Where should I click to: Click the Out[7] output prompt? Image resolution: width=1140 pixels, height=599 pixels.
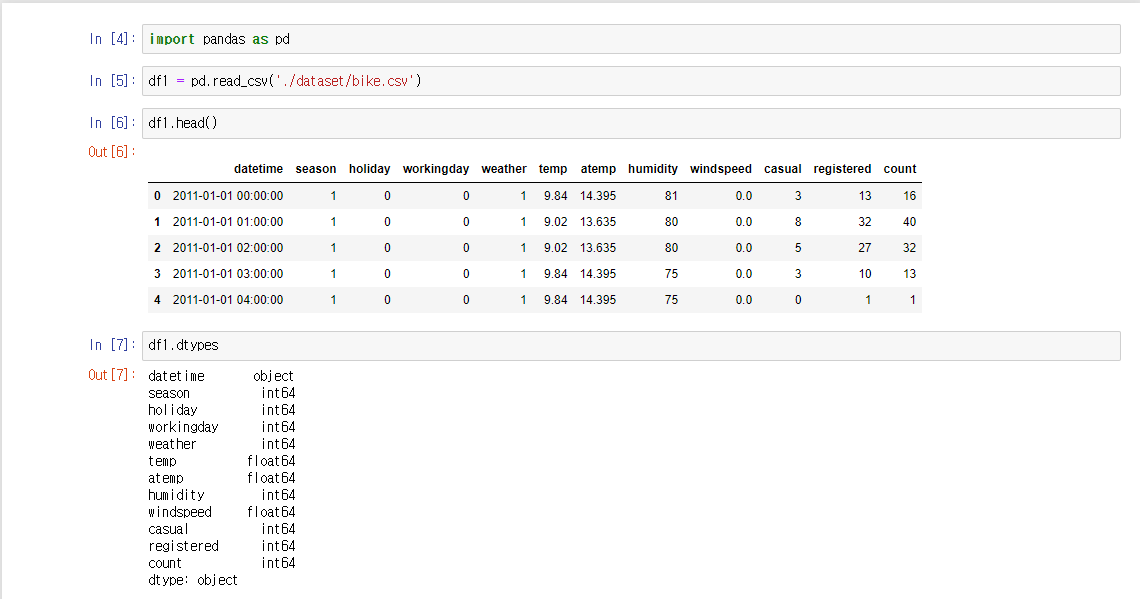click(112, 375)
